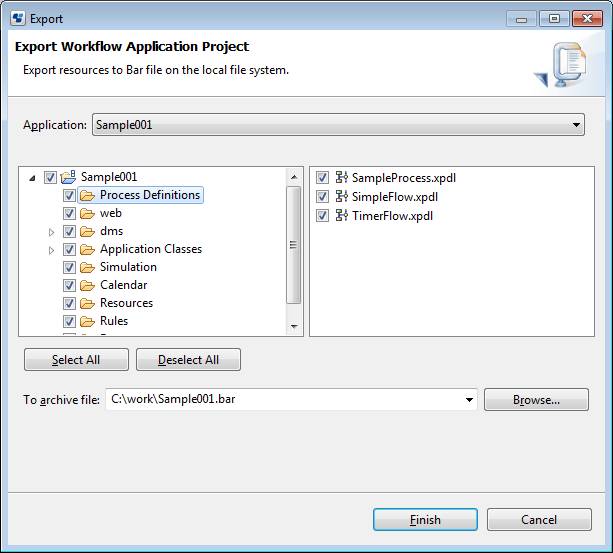The width and height of the screenshot is (613, 553).
Task: Uncheck the Process Definitions checkbox
Action: click(x=69, y=195)
